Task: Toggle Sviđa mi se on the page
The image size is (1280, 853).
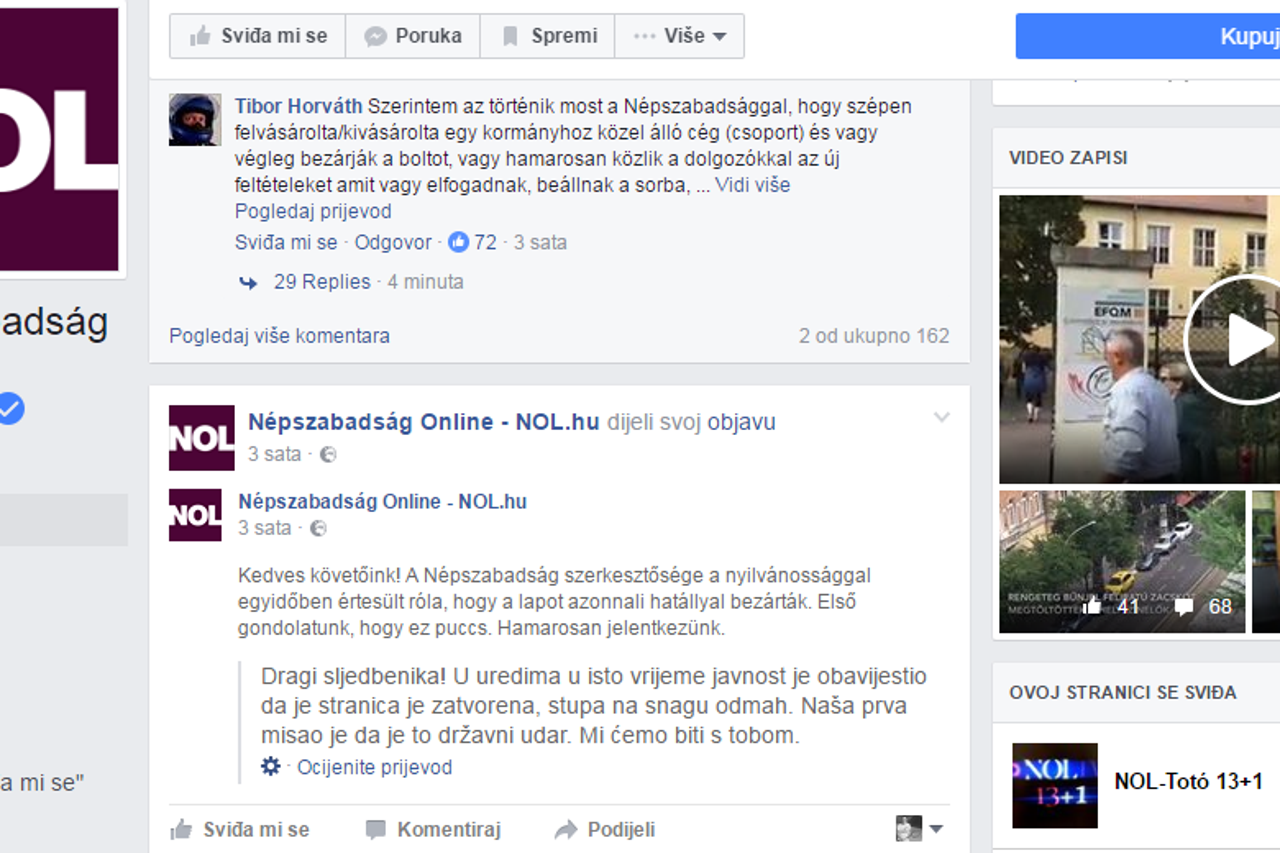Action: [x=258, y=36]
